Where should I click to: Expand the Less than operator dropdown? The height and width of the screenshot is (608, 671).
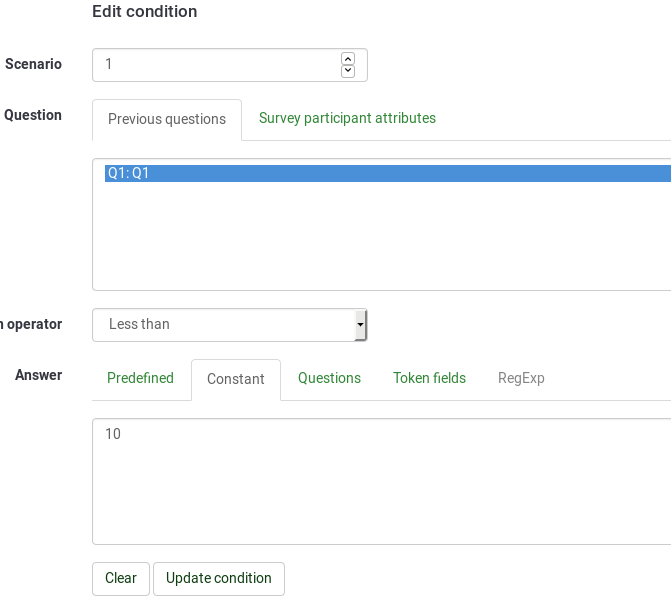[x=230, y=325]
